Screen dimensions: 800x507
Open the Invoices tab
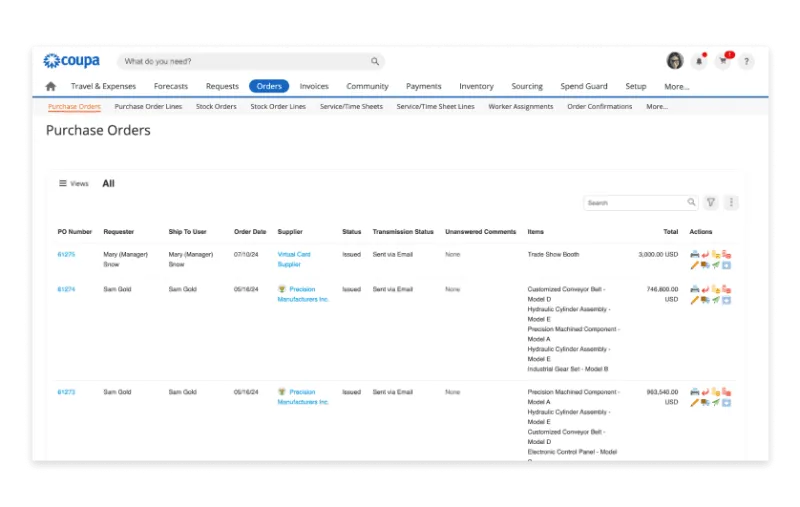[314, 86]
